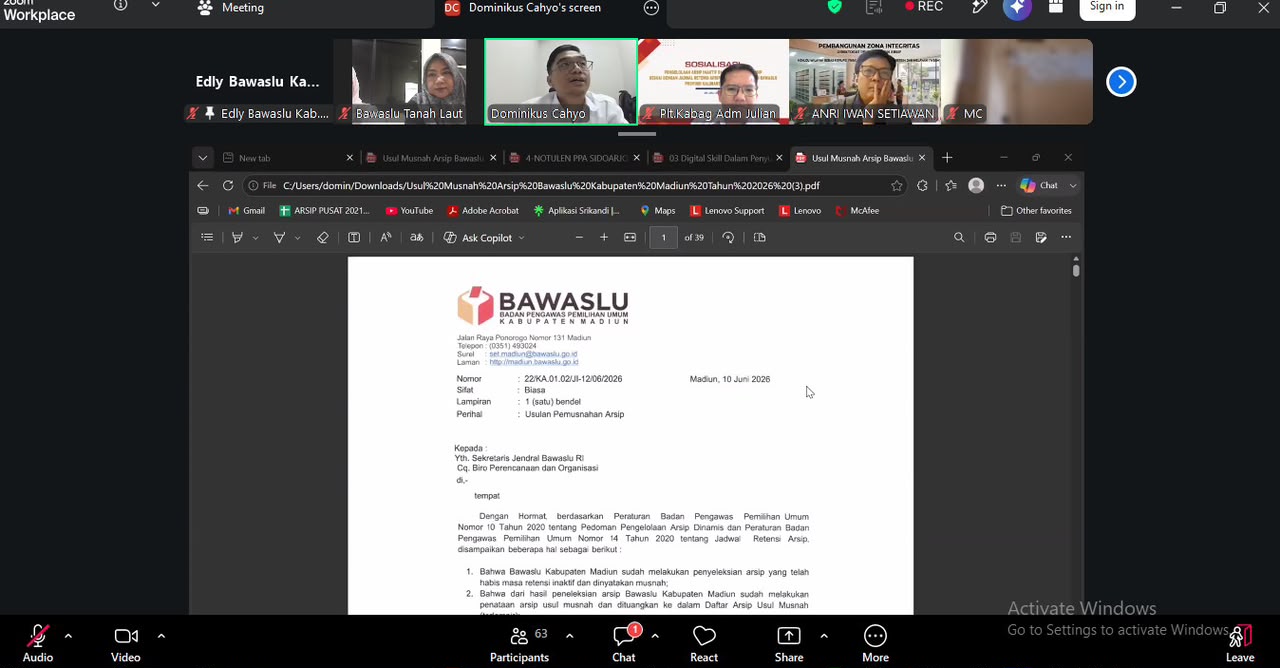Viewport: 1280px width, 668px height.
Task: Zoom in the PDF with plus
Action: point(604,238)
